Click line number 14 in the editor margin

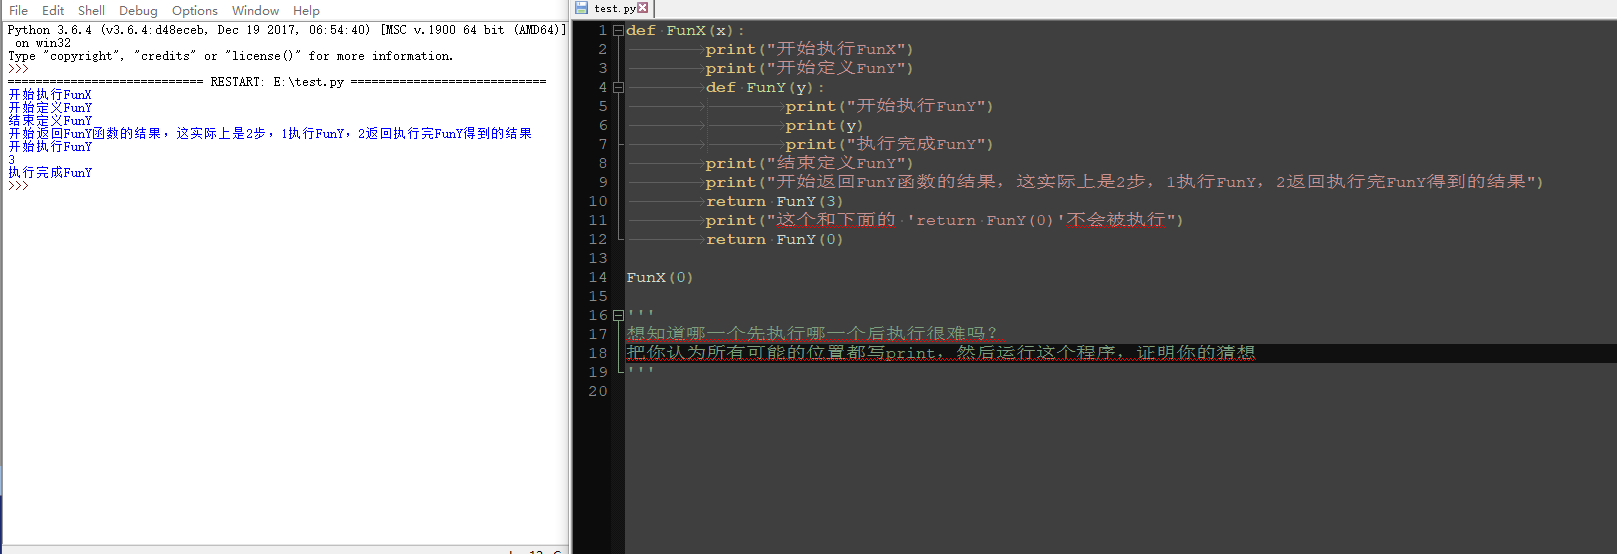(x=597, y=278)
